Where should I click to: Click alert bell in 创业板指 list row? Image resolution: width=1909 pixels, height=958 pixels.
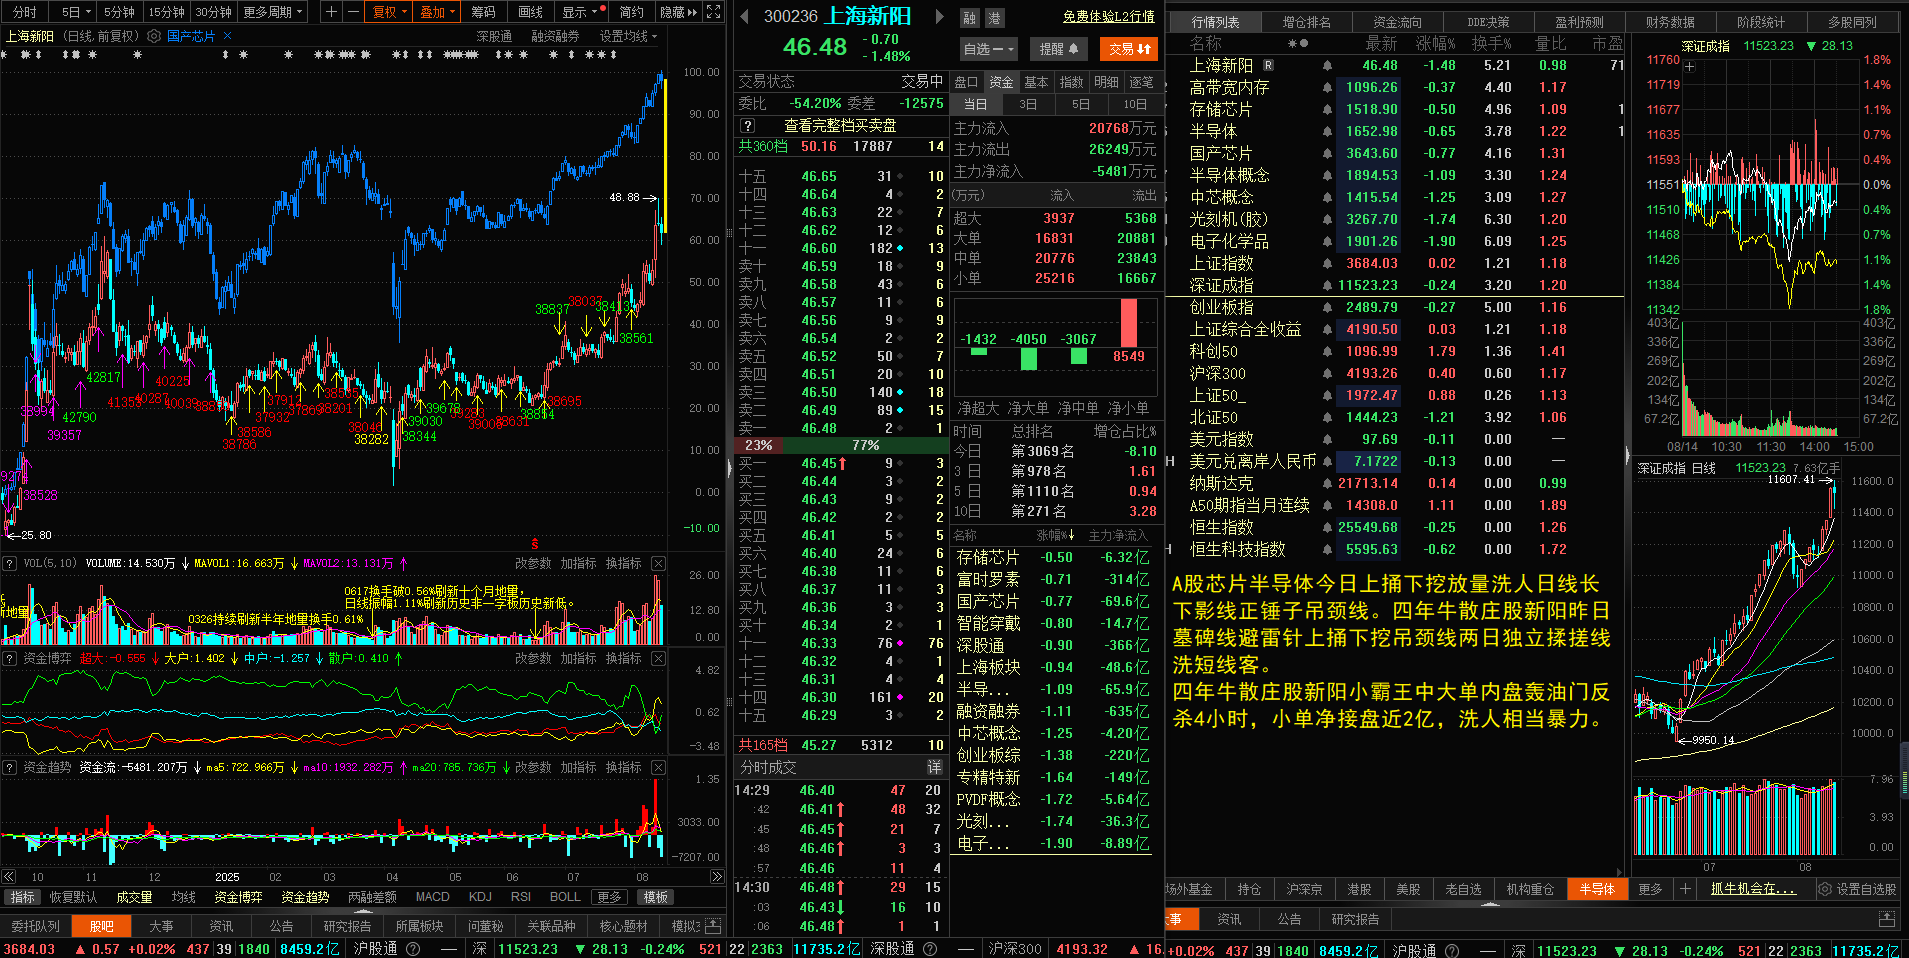click(x=1327, y=308)
